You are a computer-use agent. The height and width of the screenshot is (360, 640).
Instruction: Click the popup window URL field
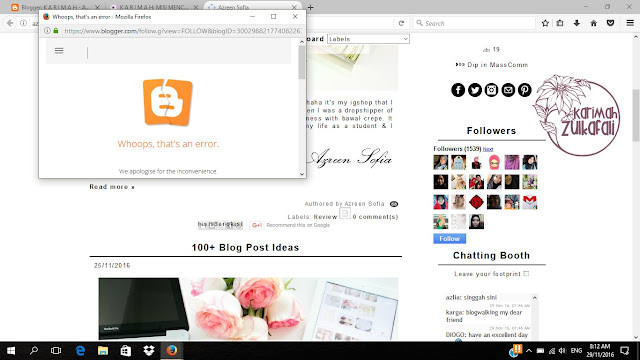pyautogui.click(x=182, y=31)
